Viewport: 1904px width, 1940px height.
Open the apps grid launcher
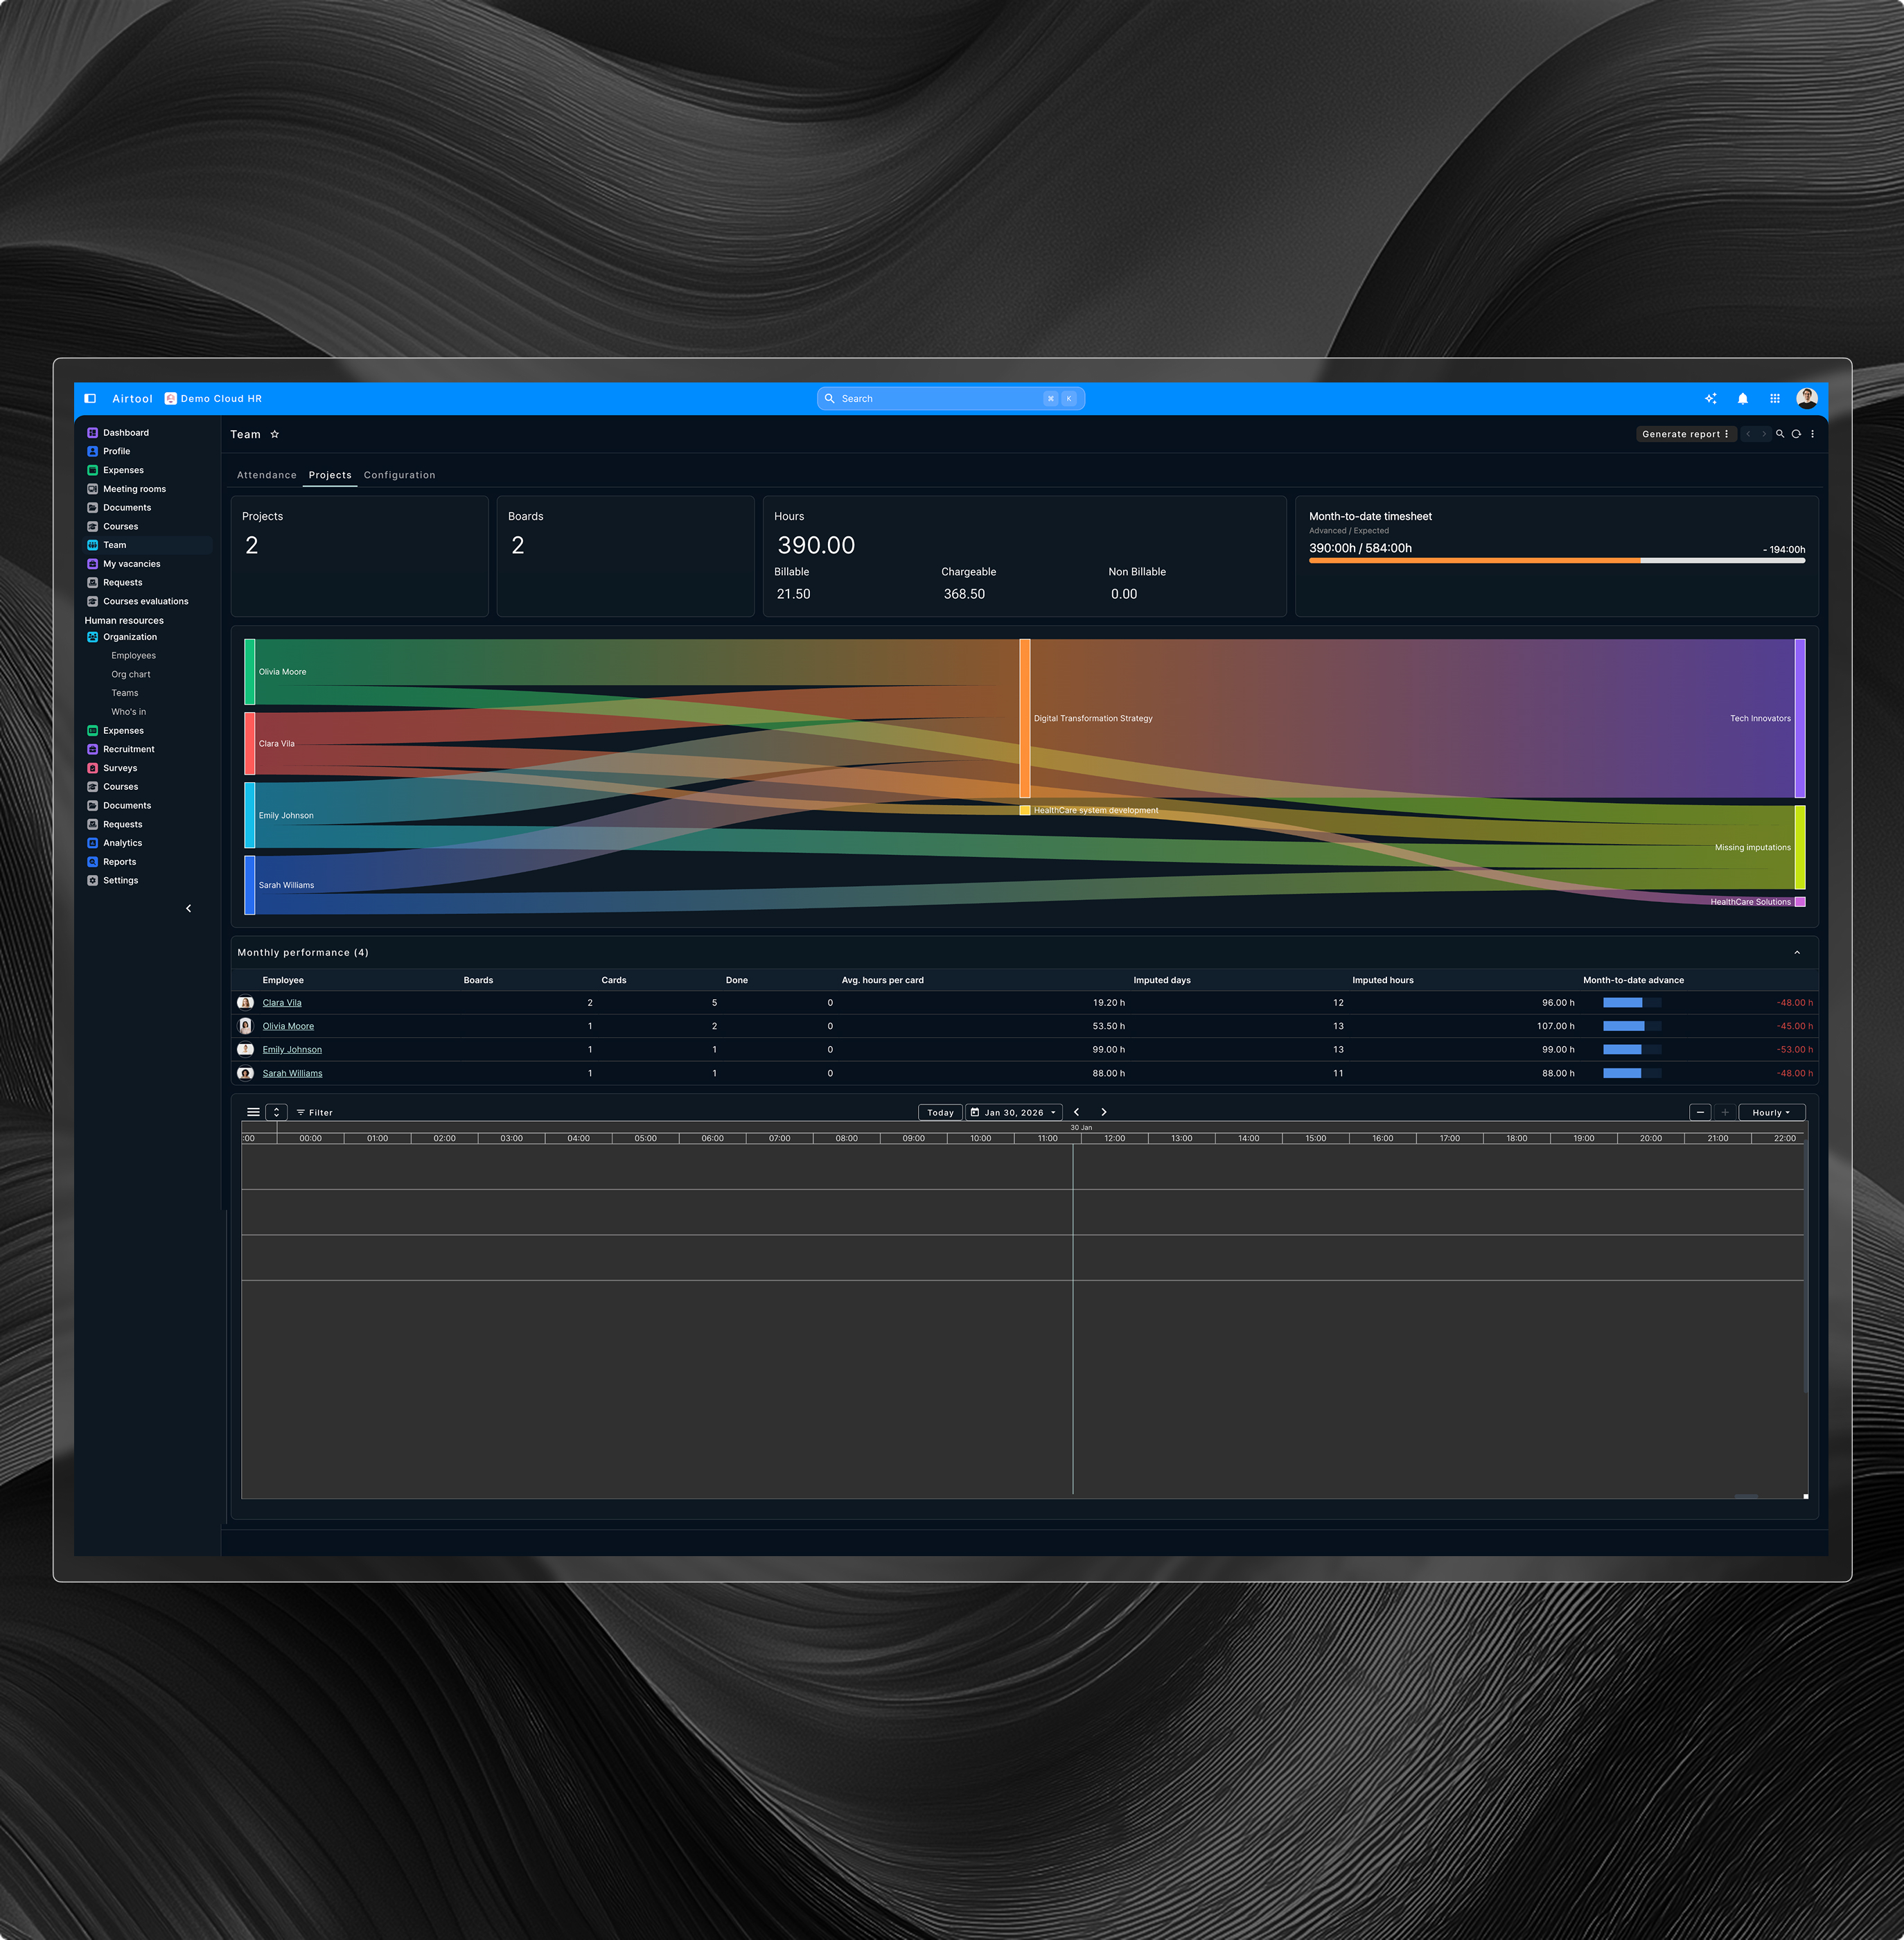click(x=1774, y=399)
